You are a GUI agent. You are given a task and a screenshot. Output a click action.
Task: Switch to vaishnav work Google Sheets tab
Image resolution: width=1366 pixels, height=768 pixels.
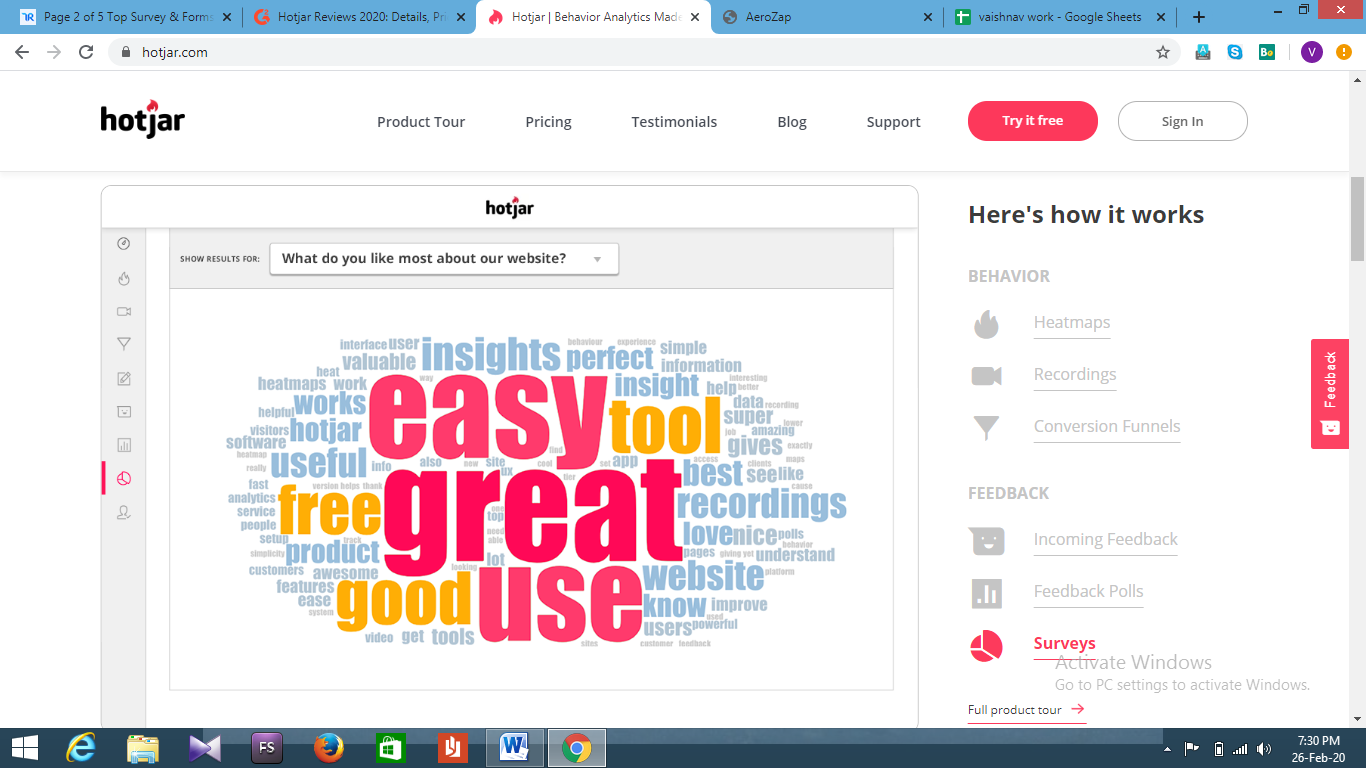(x=1061, y=17)
